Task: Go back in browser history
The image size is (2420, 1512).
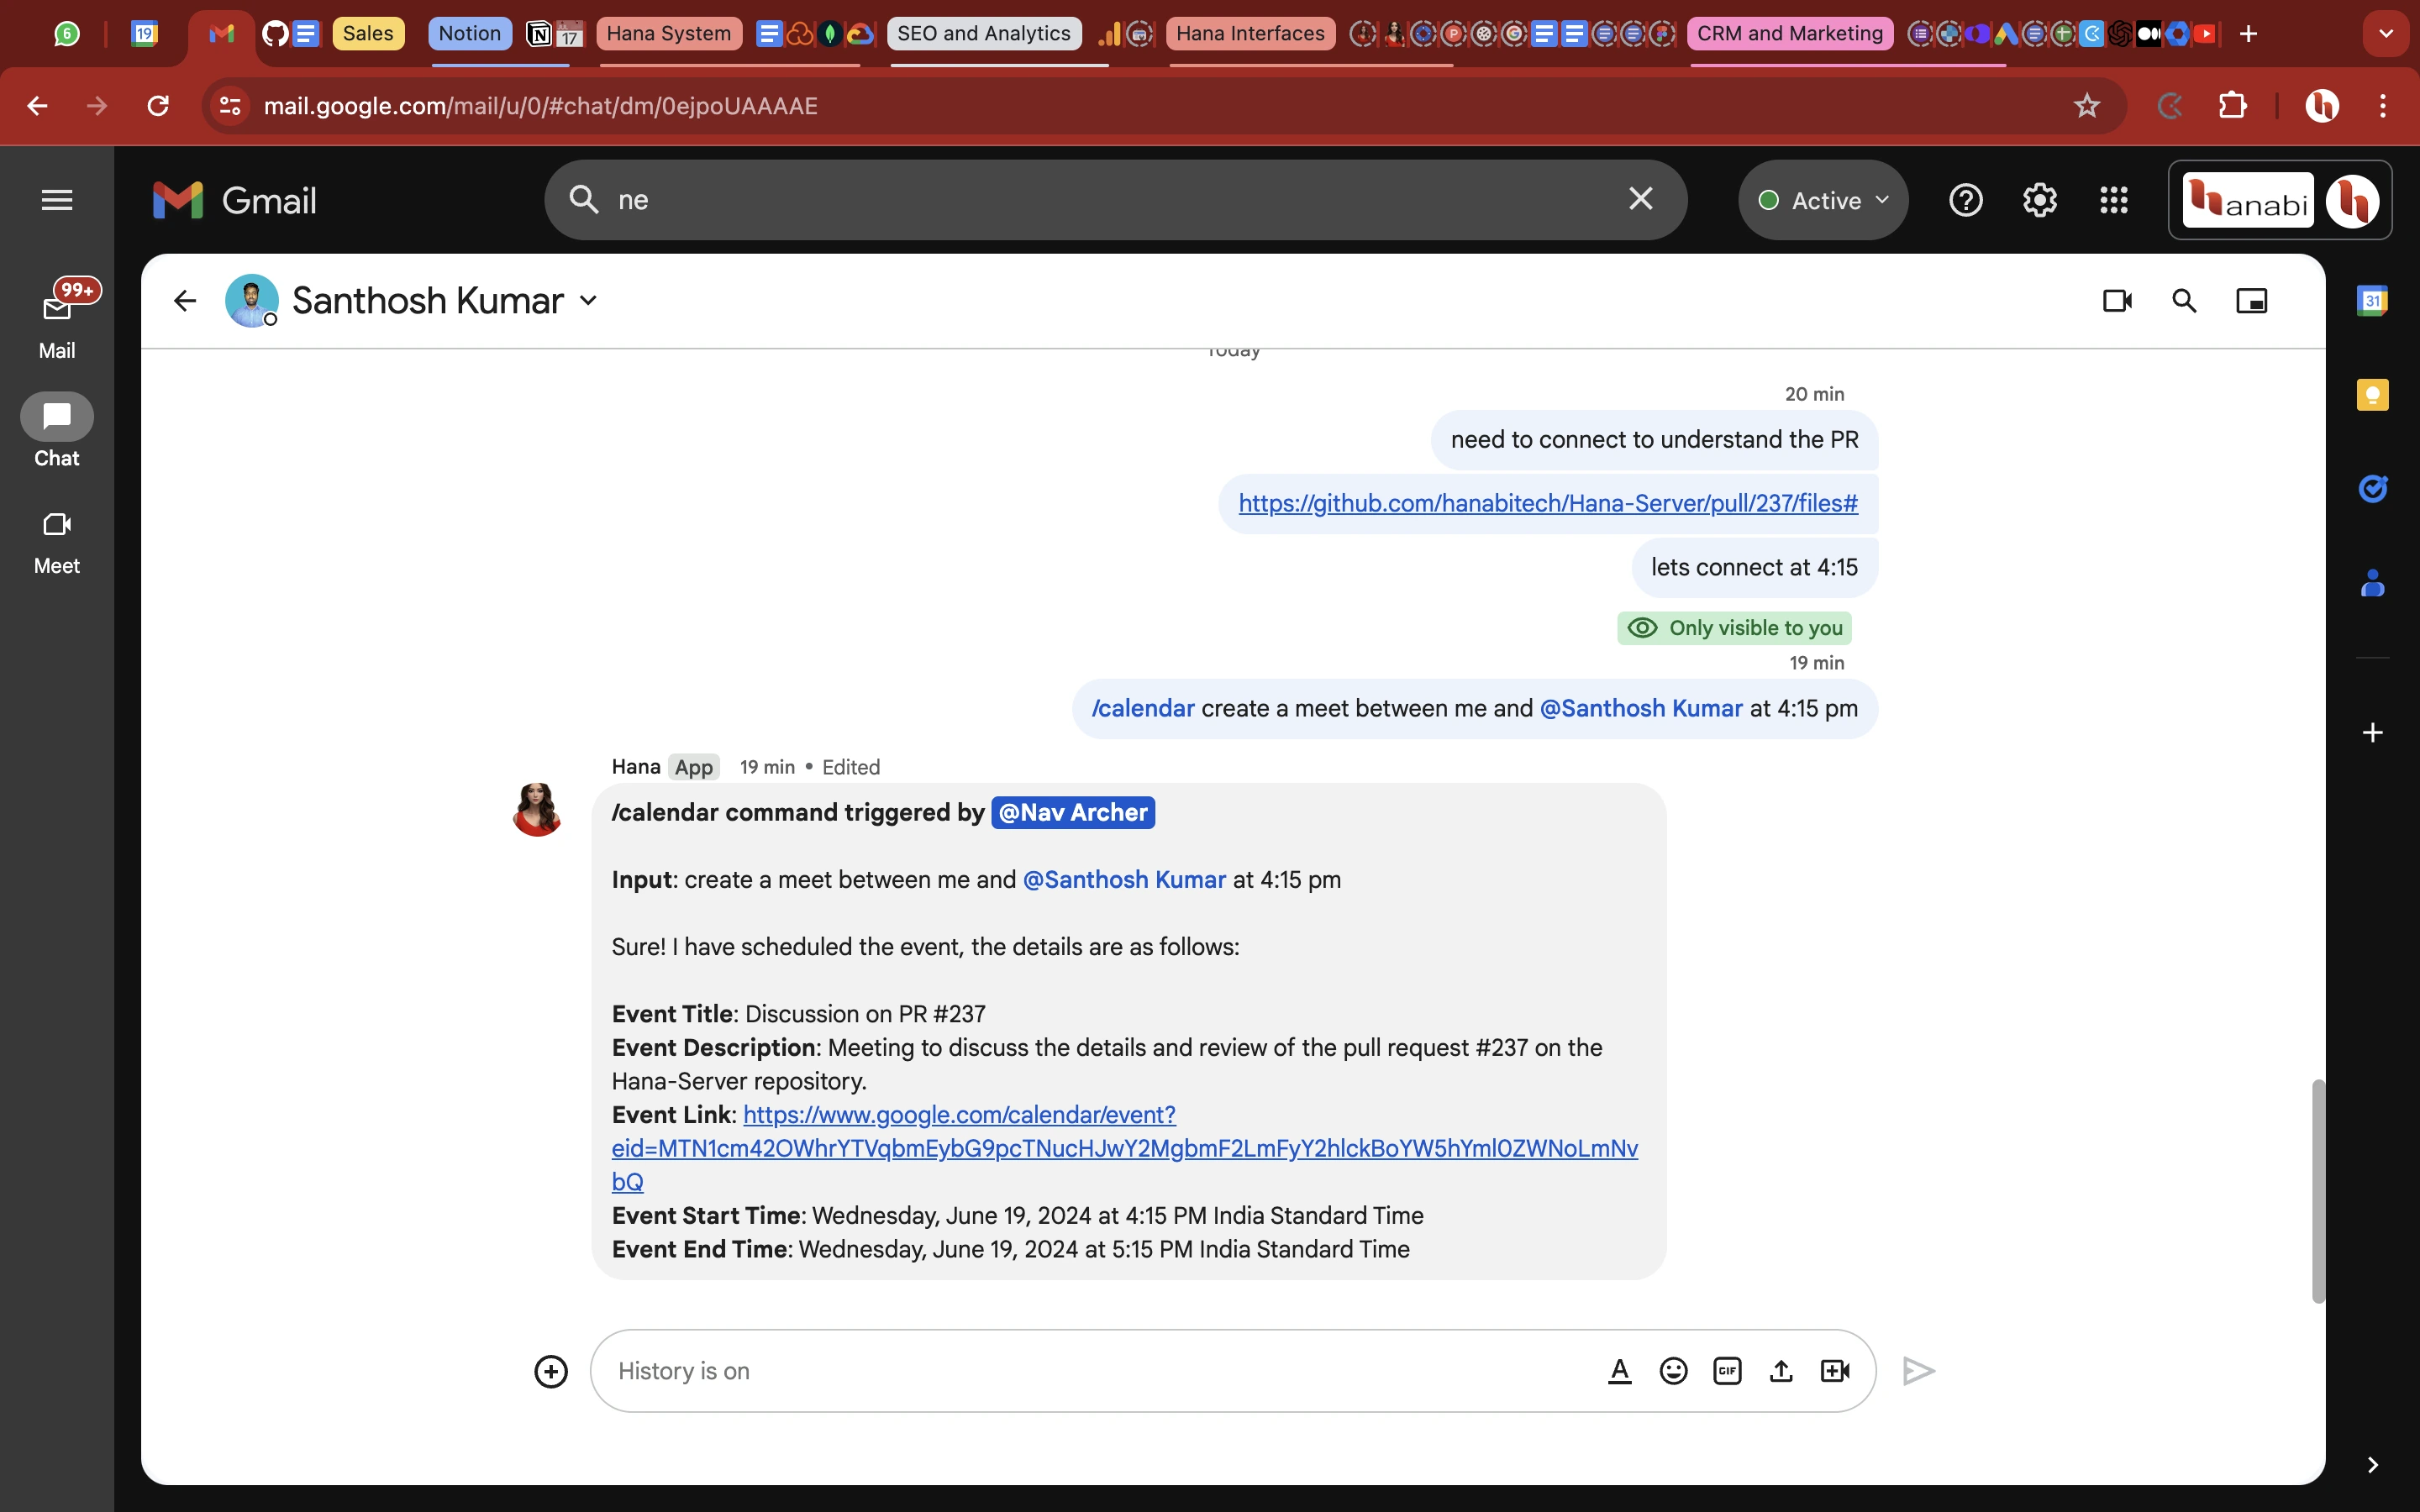Action: [37, 106]
